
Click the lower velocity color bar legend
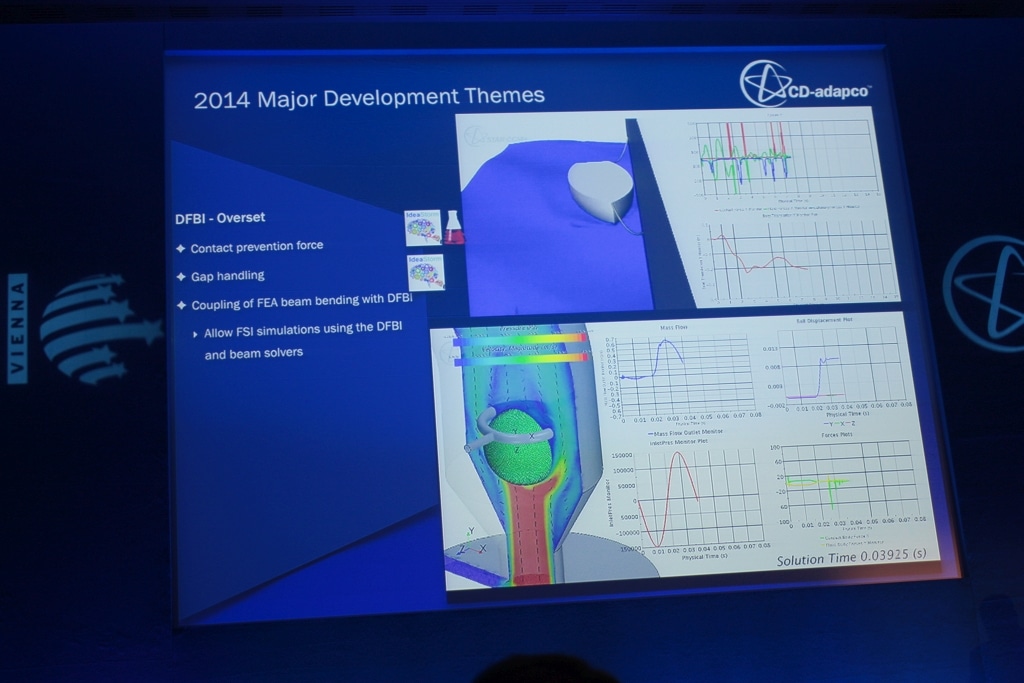pos(520,359)
